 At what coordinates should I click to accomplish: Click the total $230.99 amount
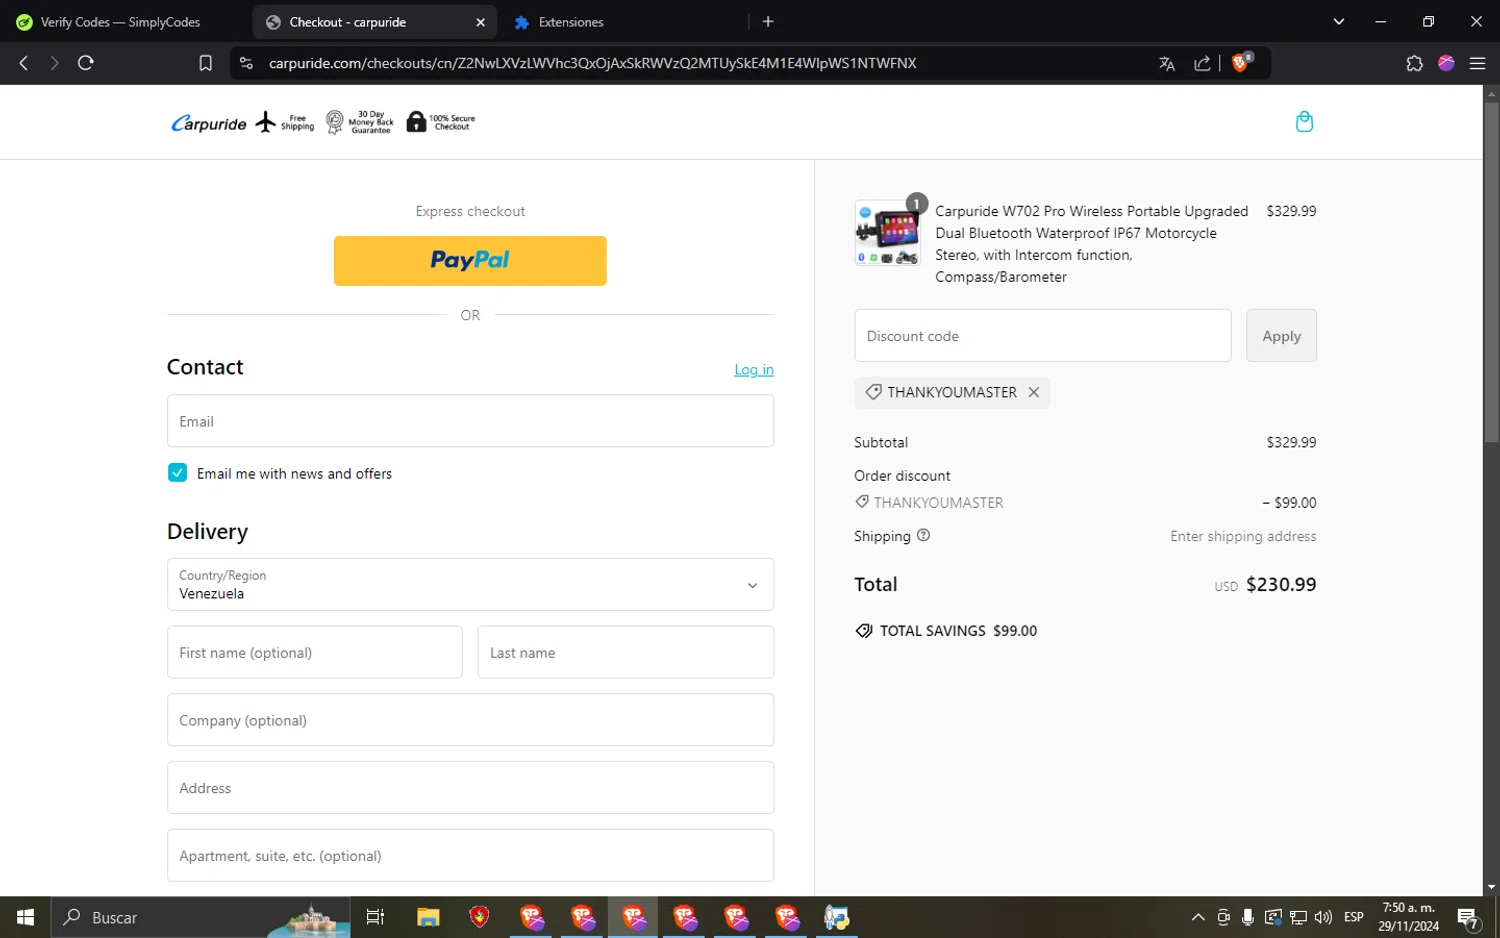point(1281,584)
